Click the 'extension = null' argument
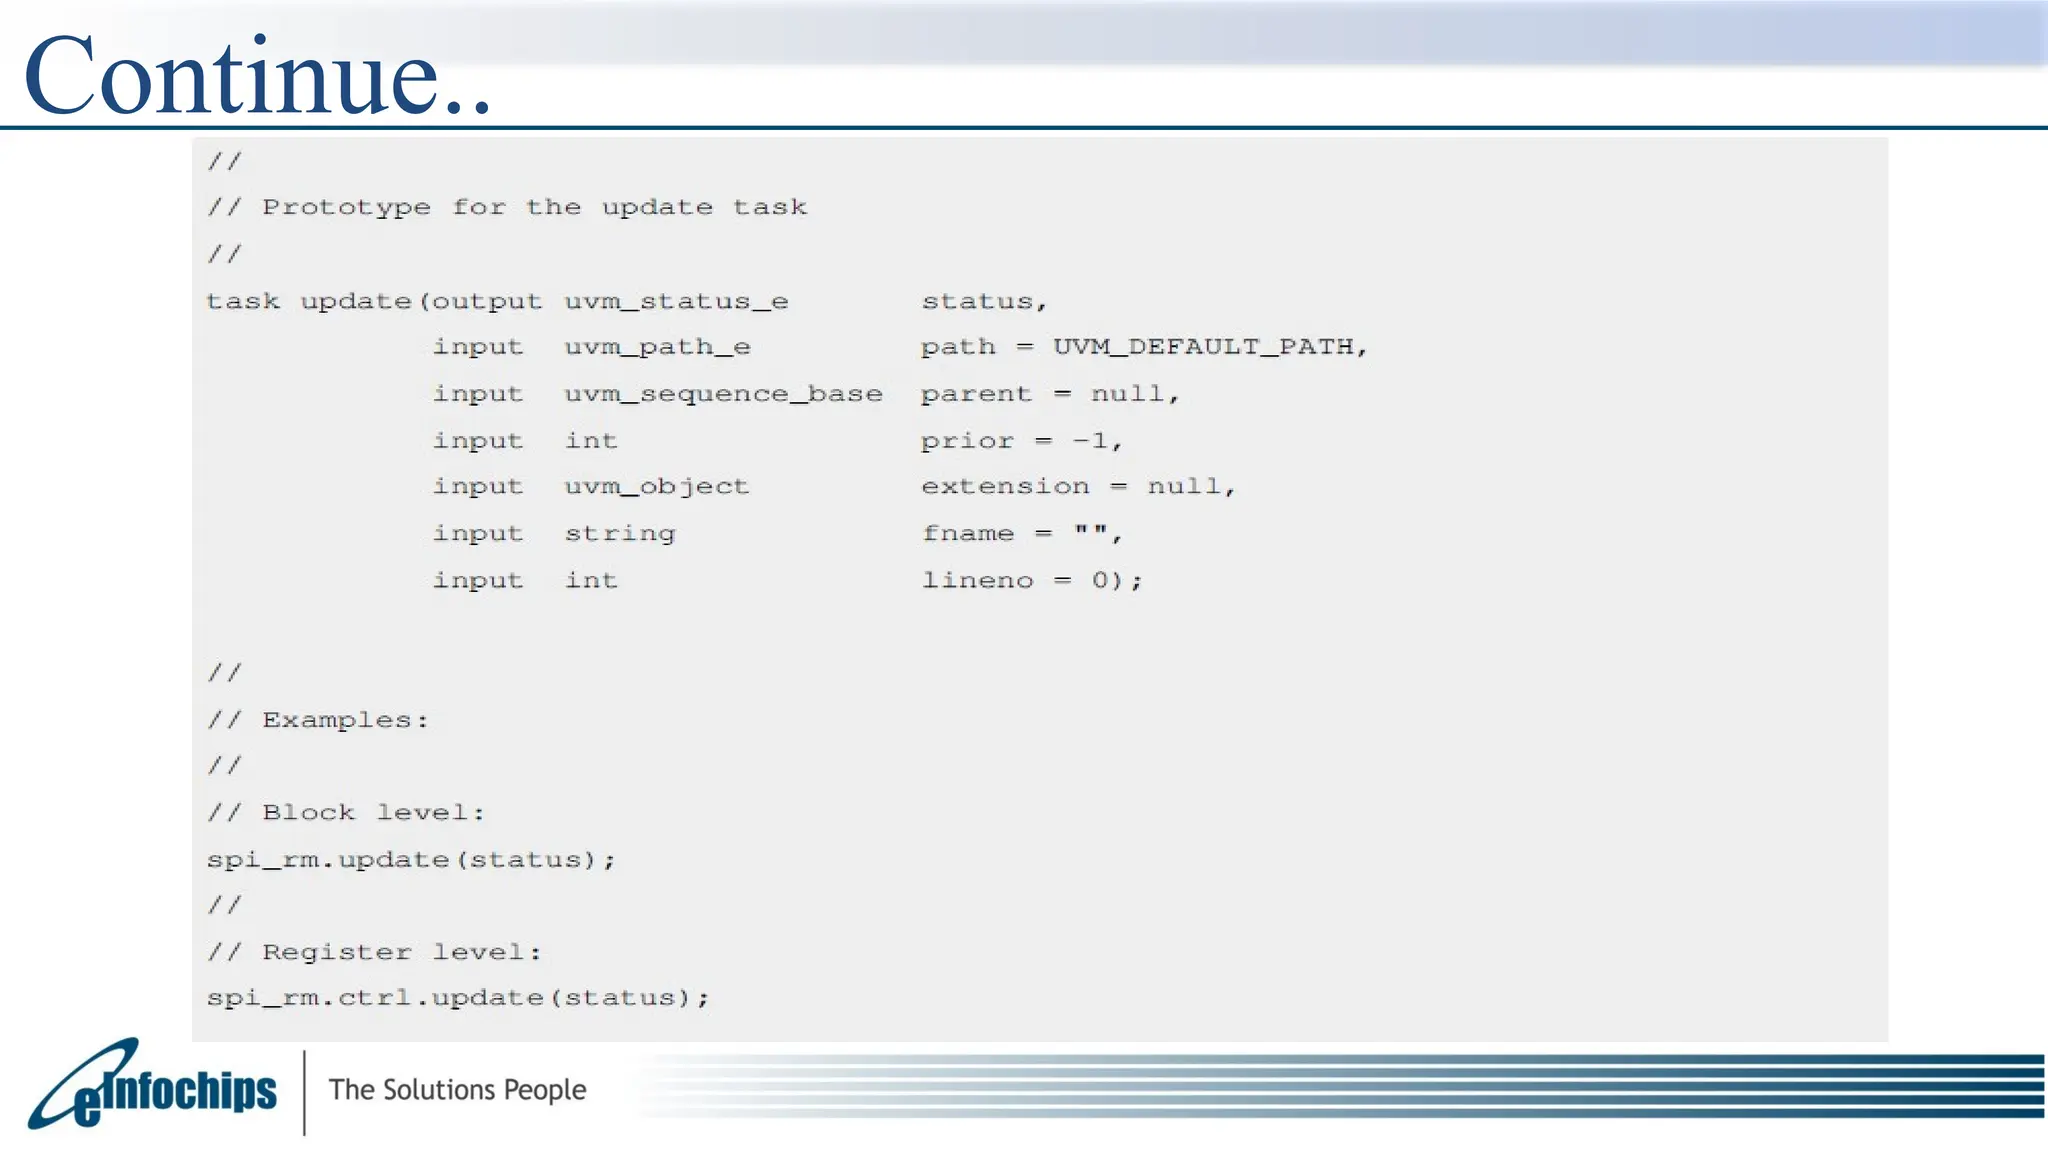Image resolution: width=2048 pixels, height=1152 pixels. (1076, 487)
